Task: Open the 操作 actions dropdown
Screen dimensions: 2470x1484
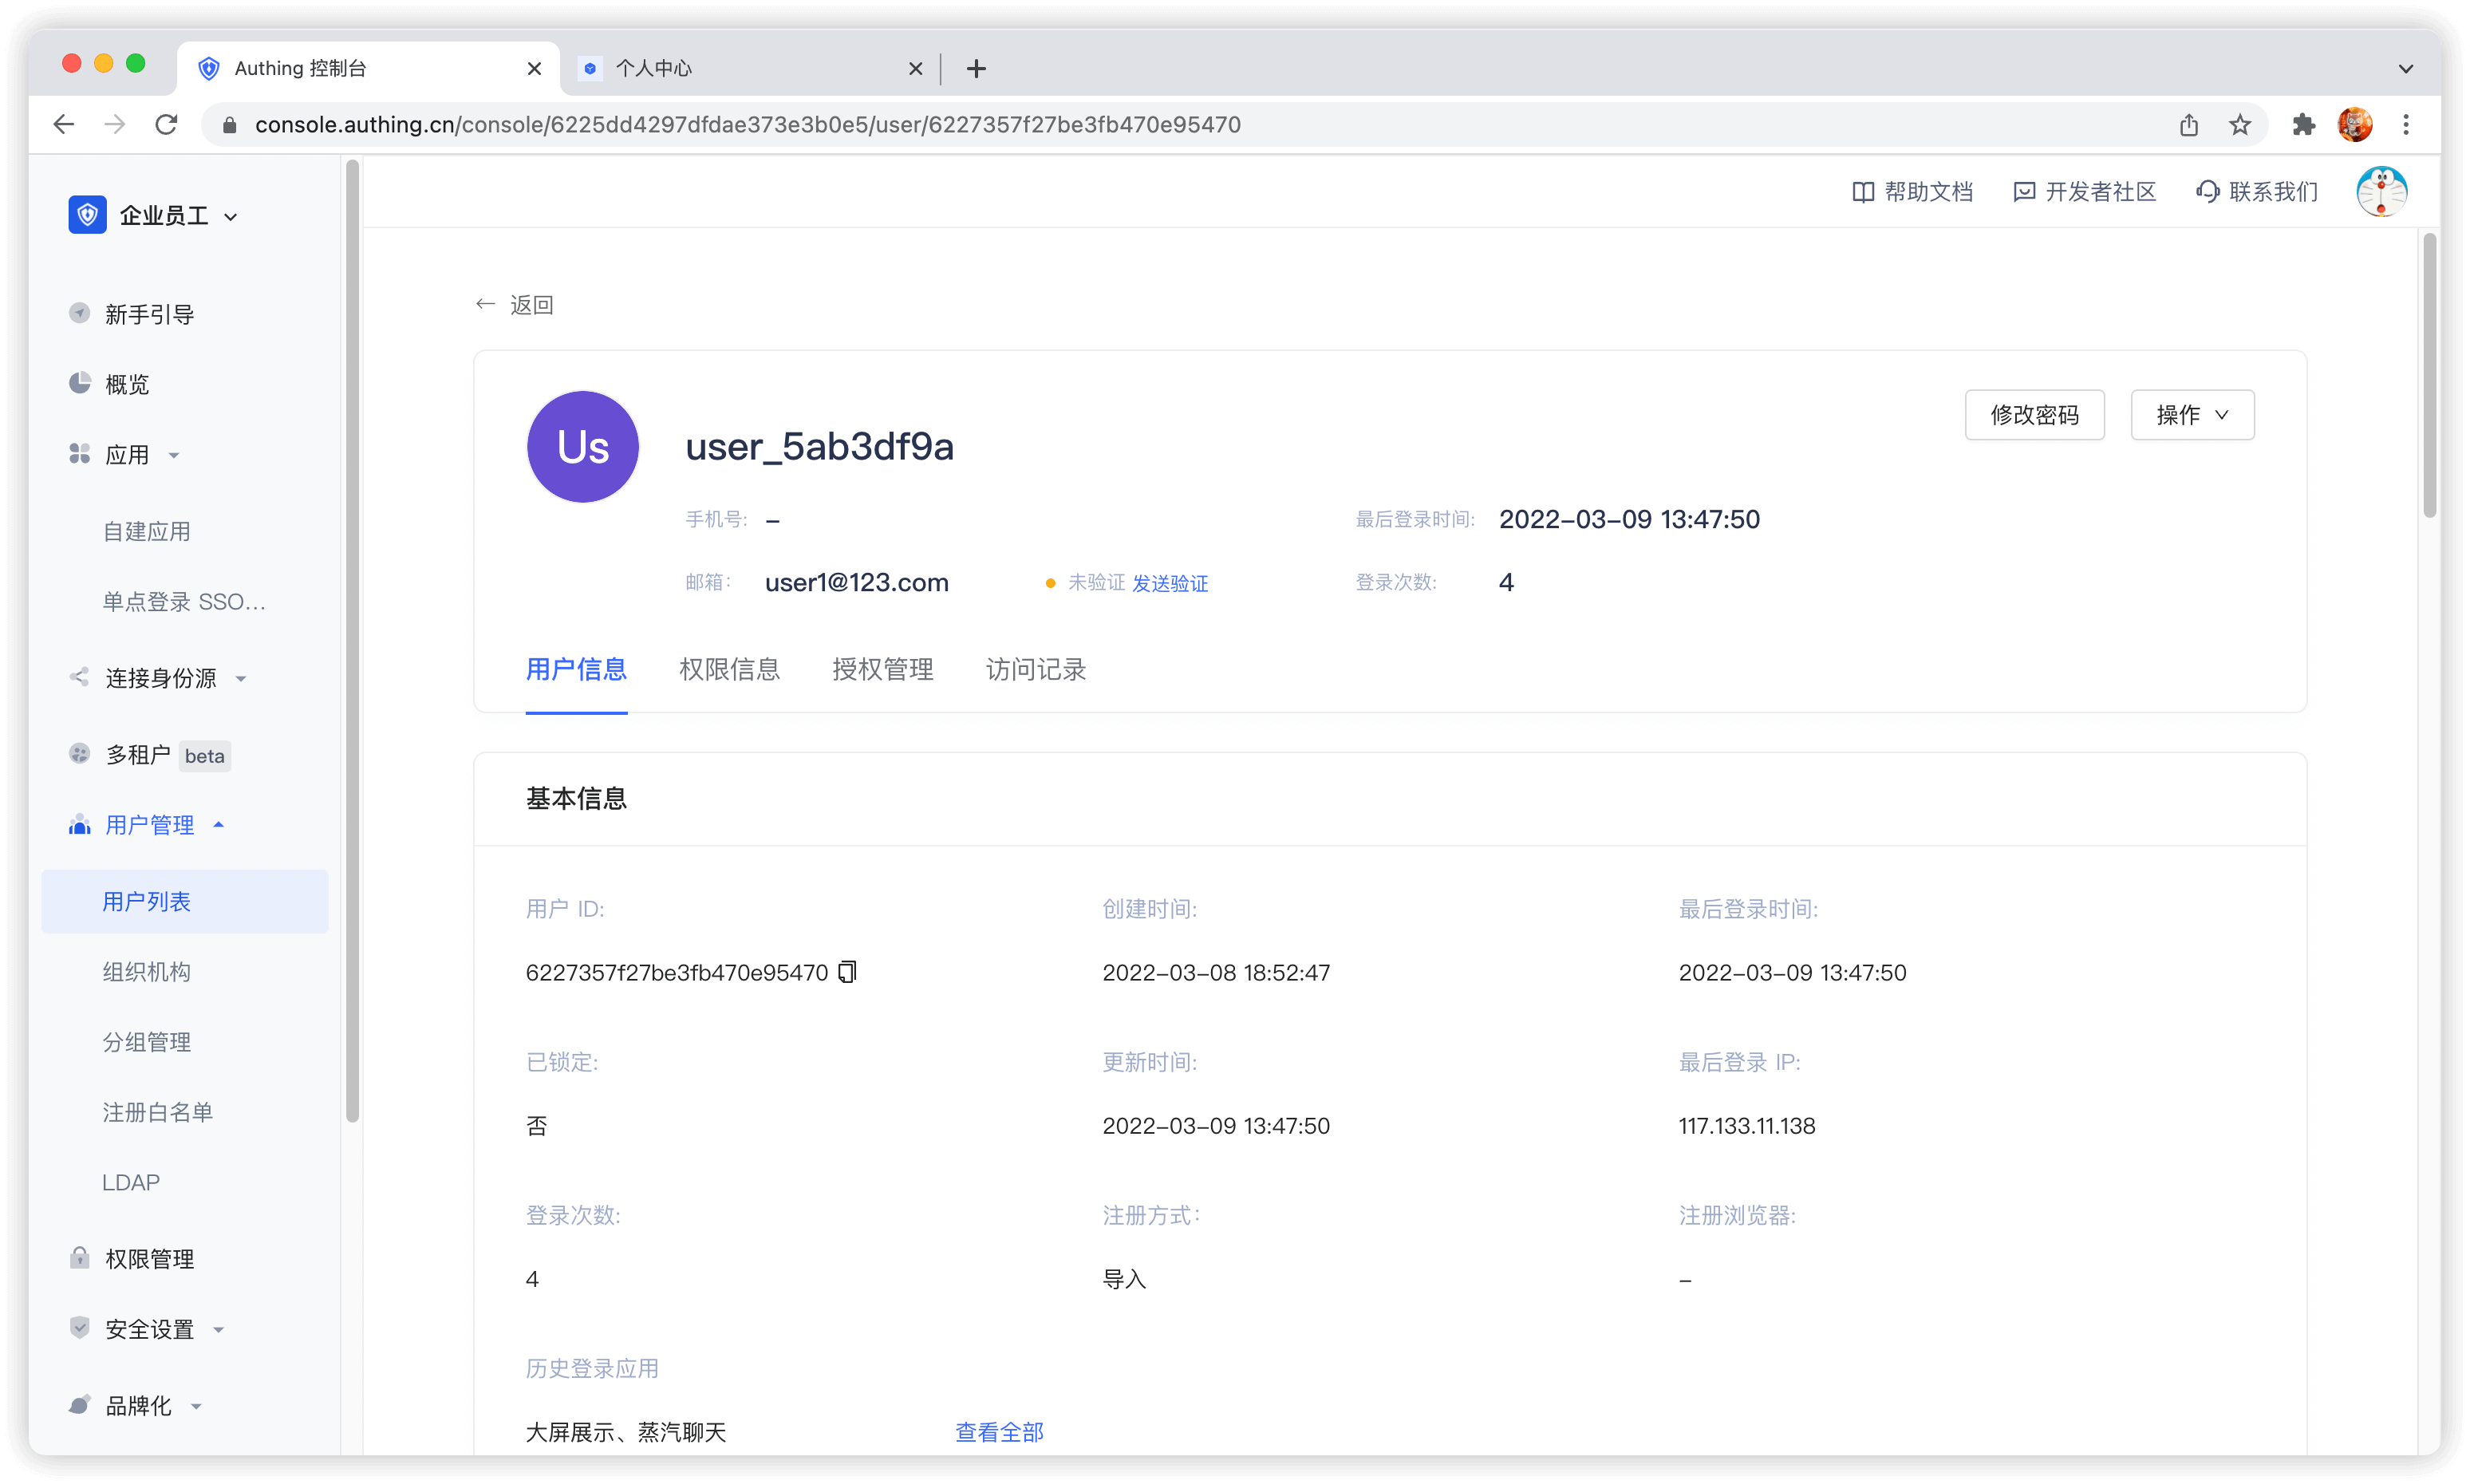Action: click(2192, 415)
